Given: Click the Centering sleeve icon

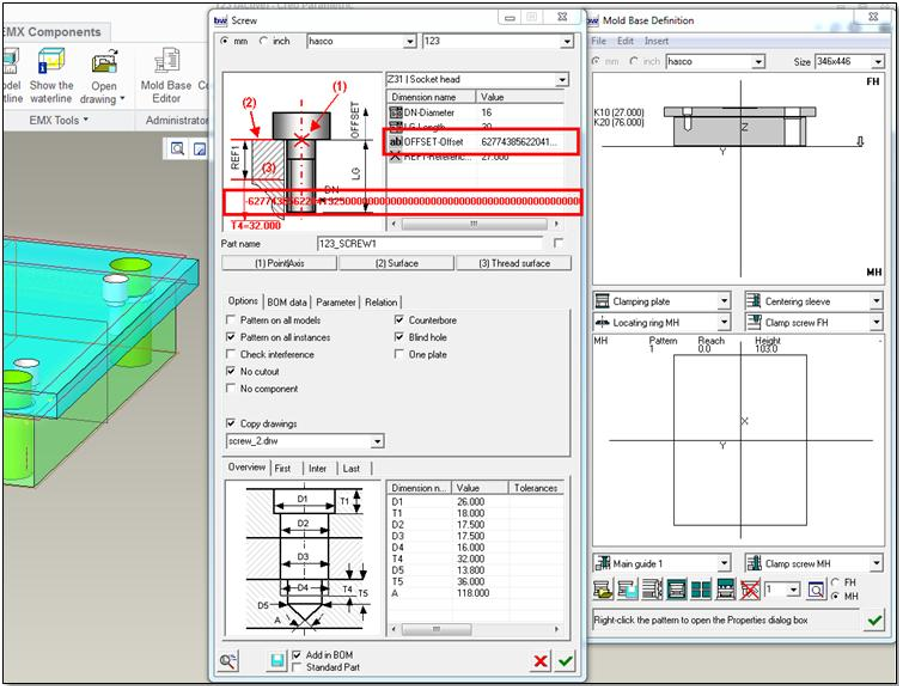Looking at the screenshot, I should [x=753, y=301].
